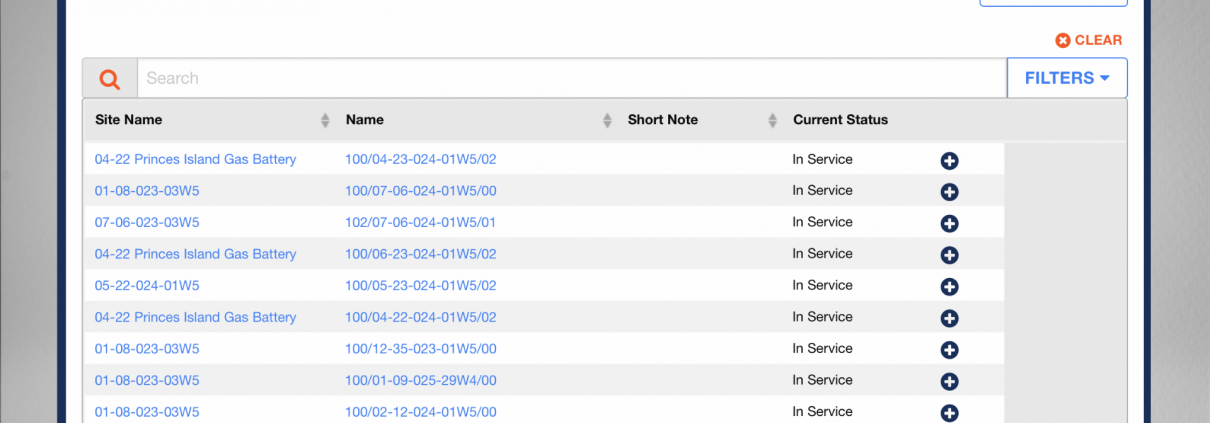This screenshot has width=1210, height=423.
Task: Click the CLEAR button
Action: click(1089, 40)
